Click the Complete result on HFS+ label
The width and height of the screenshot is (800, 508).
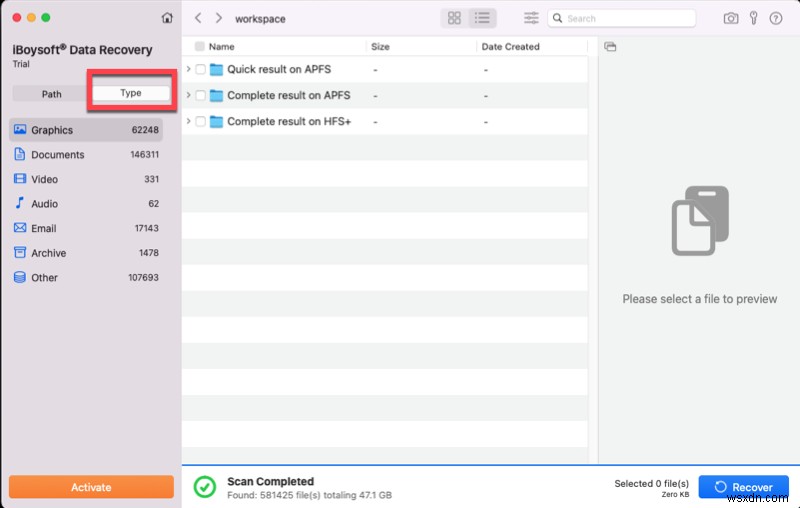pos(289,121)
